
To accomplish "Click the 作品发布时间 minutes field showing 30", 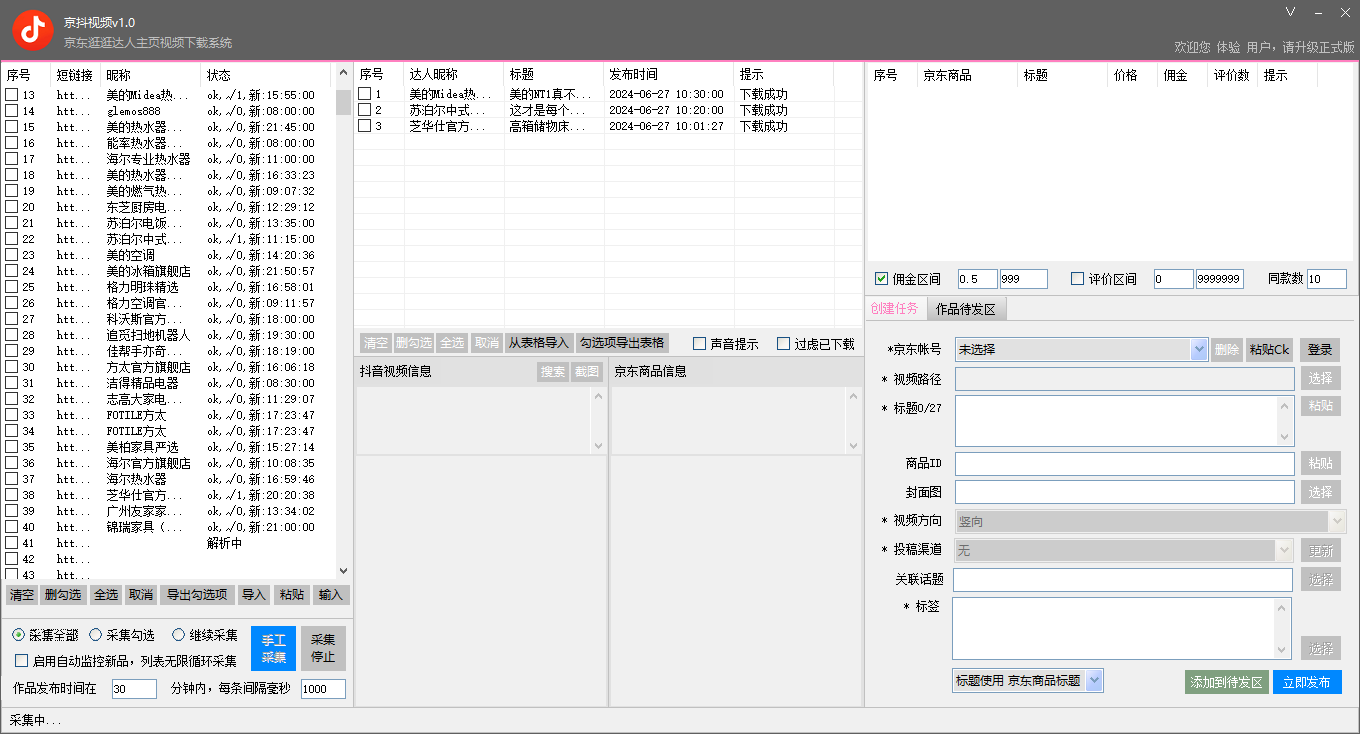I will 134,689.
